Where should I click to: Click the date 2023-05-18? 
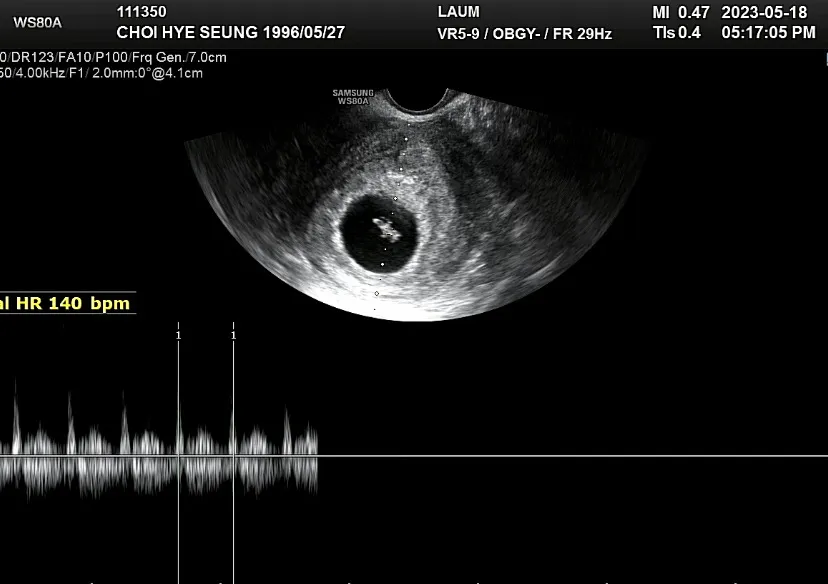[764, 12]
